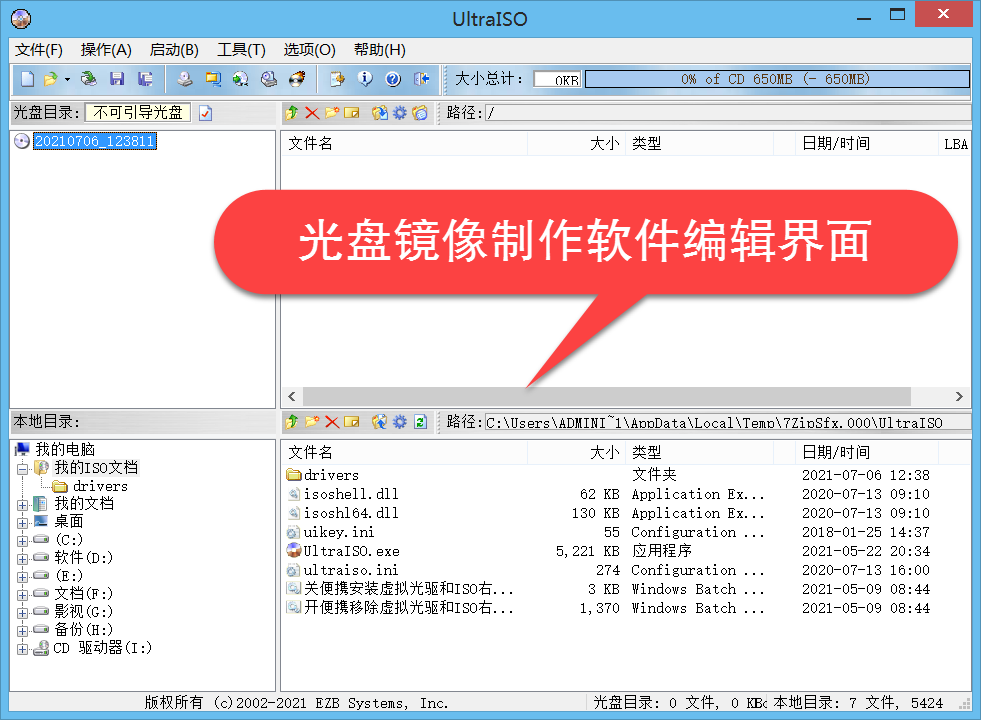Show image info with the 'i' icon
Screen dimensions: 981x720
tap(365, 79)
